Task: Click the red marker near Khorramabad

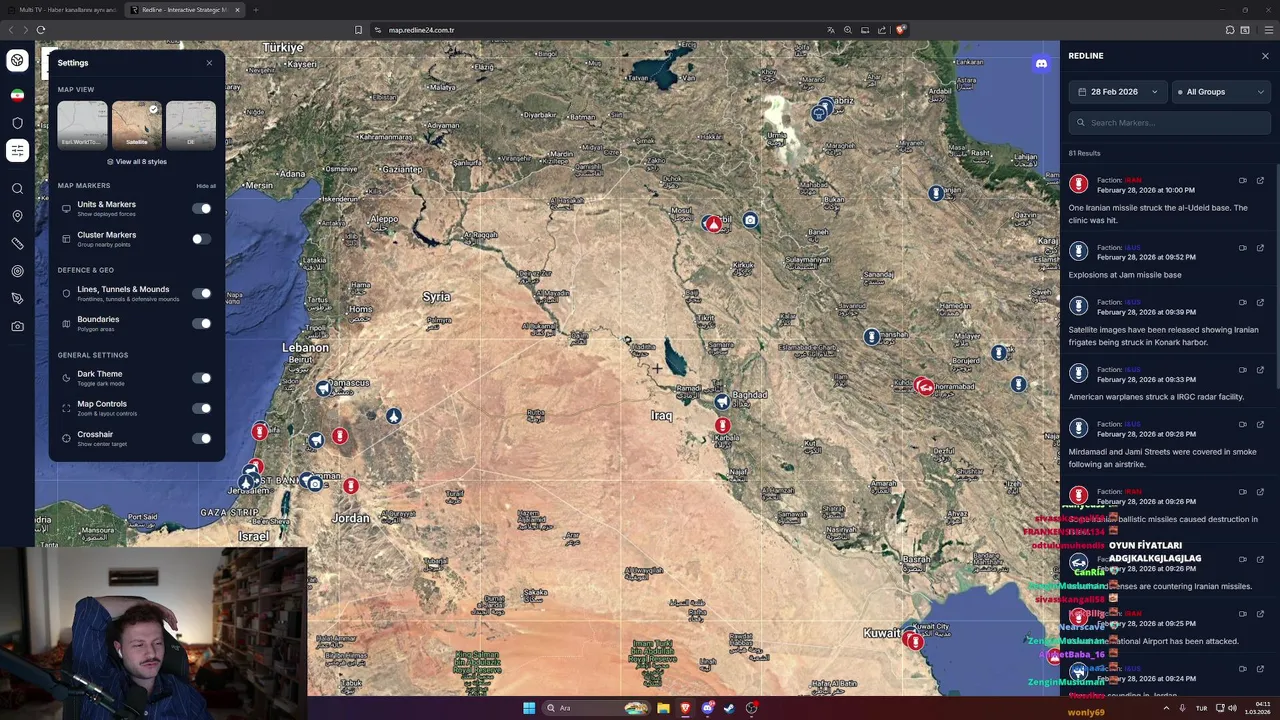Action: click(925, 387)
